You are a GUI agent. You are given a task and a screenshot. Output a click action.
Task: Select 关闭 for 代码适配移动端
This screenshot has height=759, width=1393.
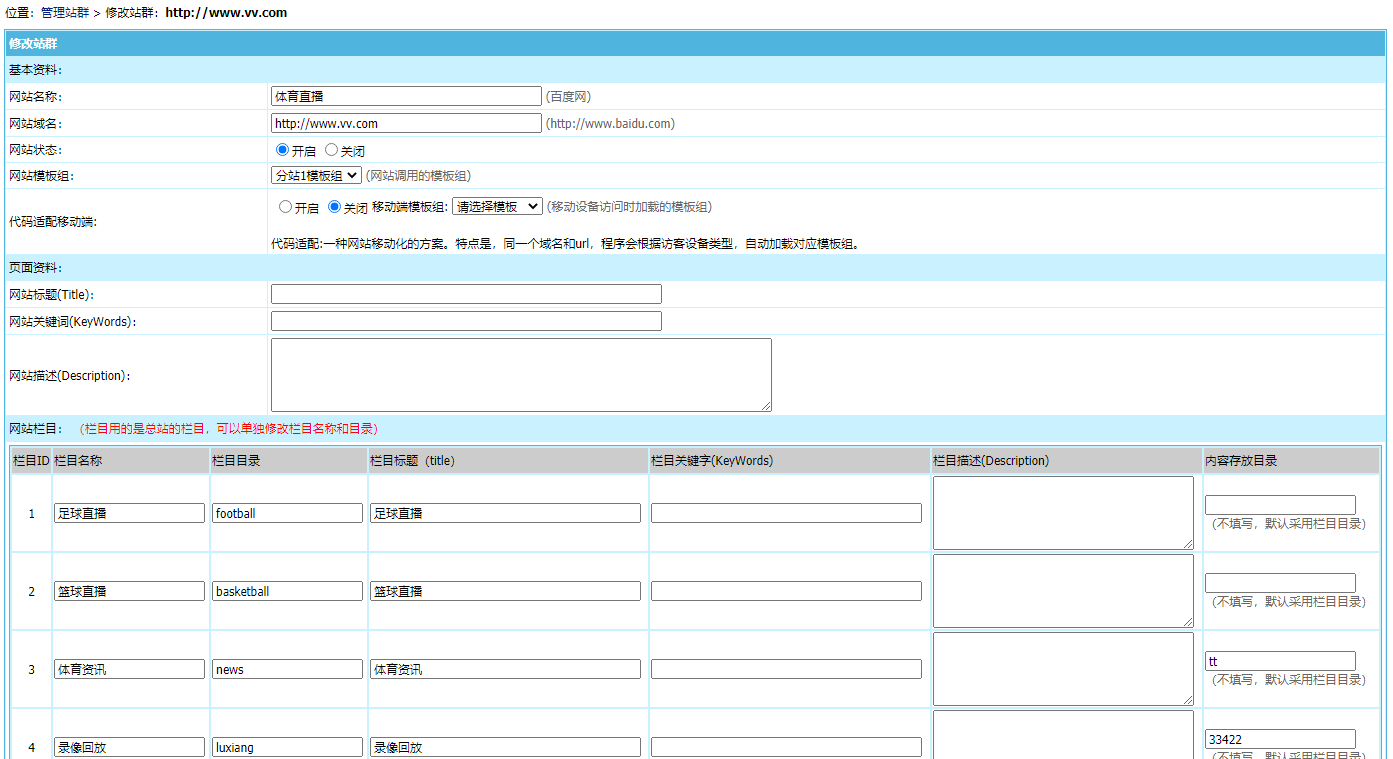tap(334, 206)
